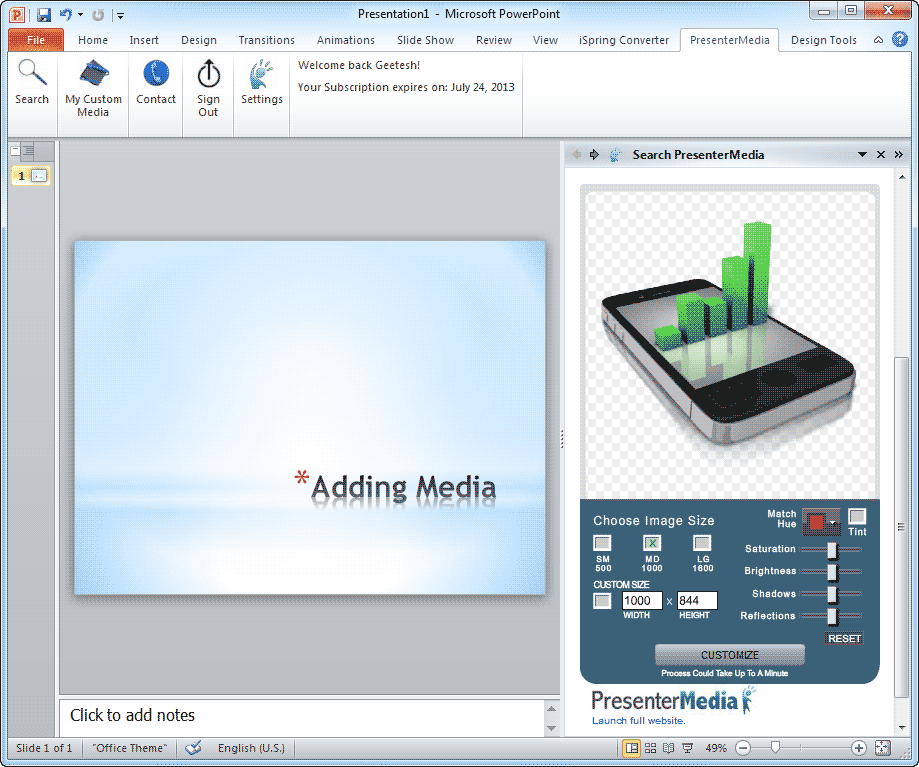The image size is (919, 767).
Task: Click the spell check status icon
Action: pos(193,748)
